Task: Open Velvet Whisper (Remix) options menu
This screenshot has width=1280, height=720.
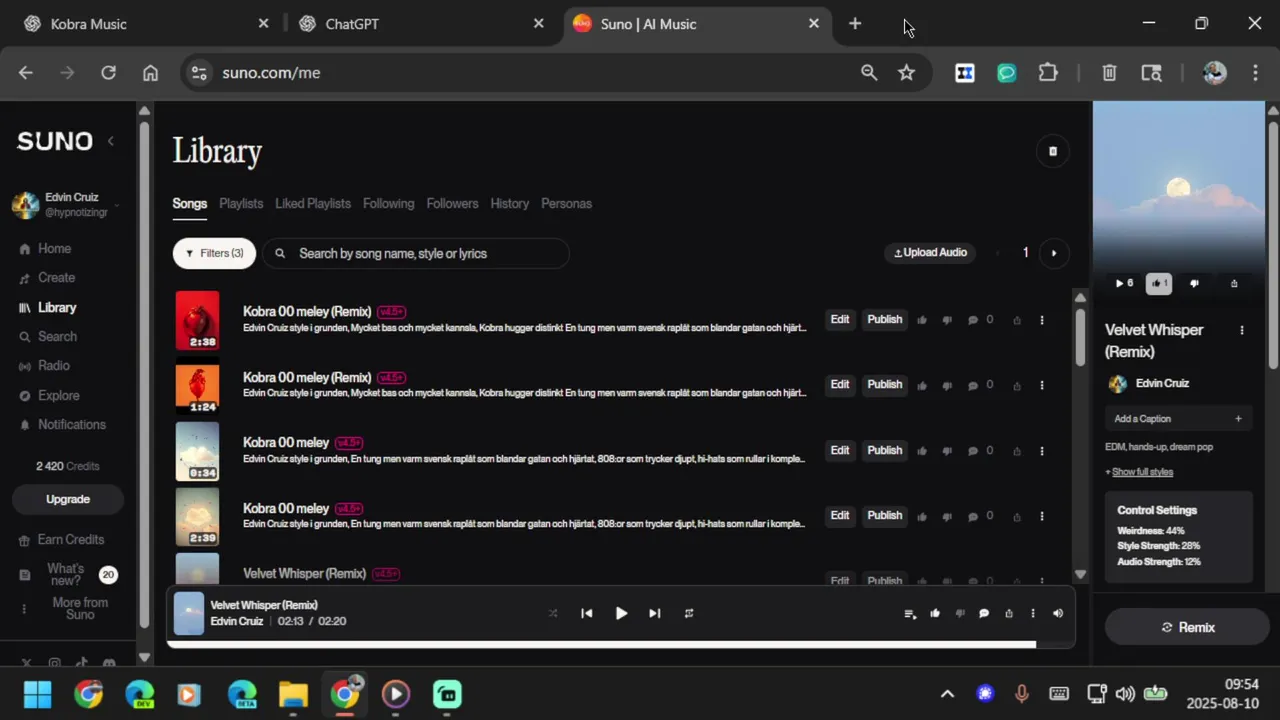Action: [x=1242, y=331]
